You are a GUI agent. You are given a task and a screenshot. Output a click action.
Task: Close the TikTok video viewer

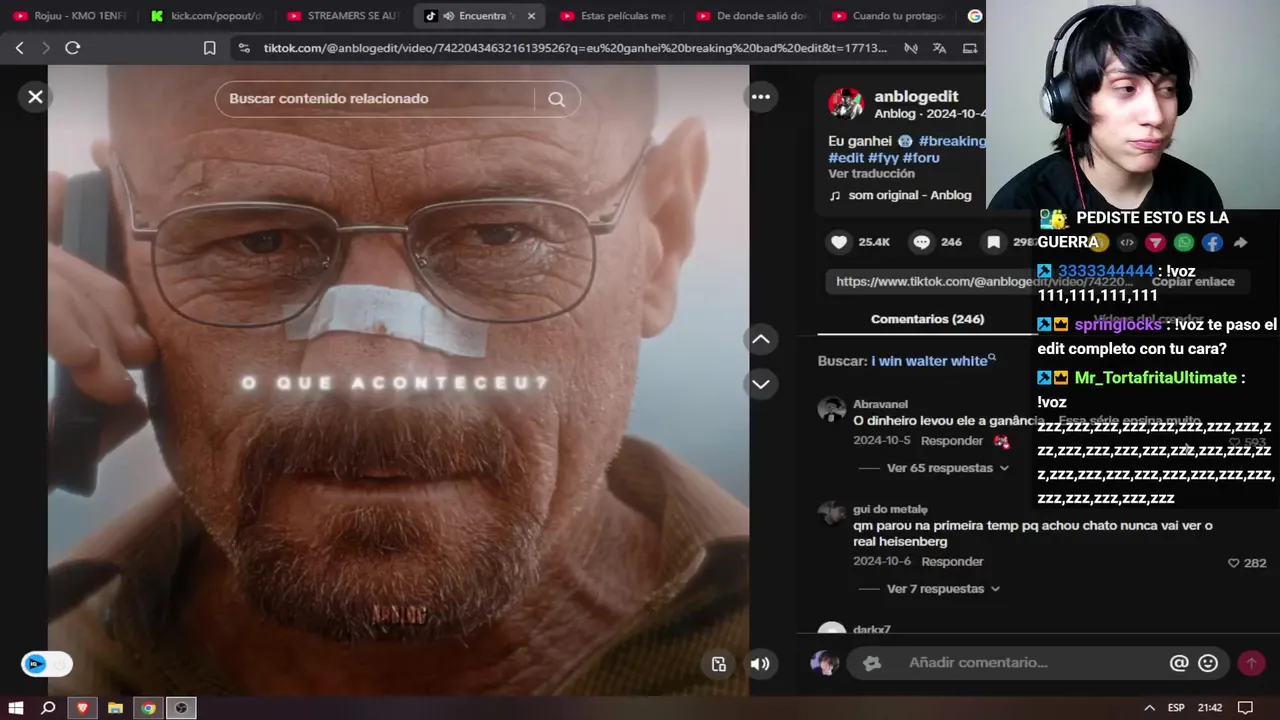(35, 97)
